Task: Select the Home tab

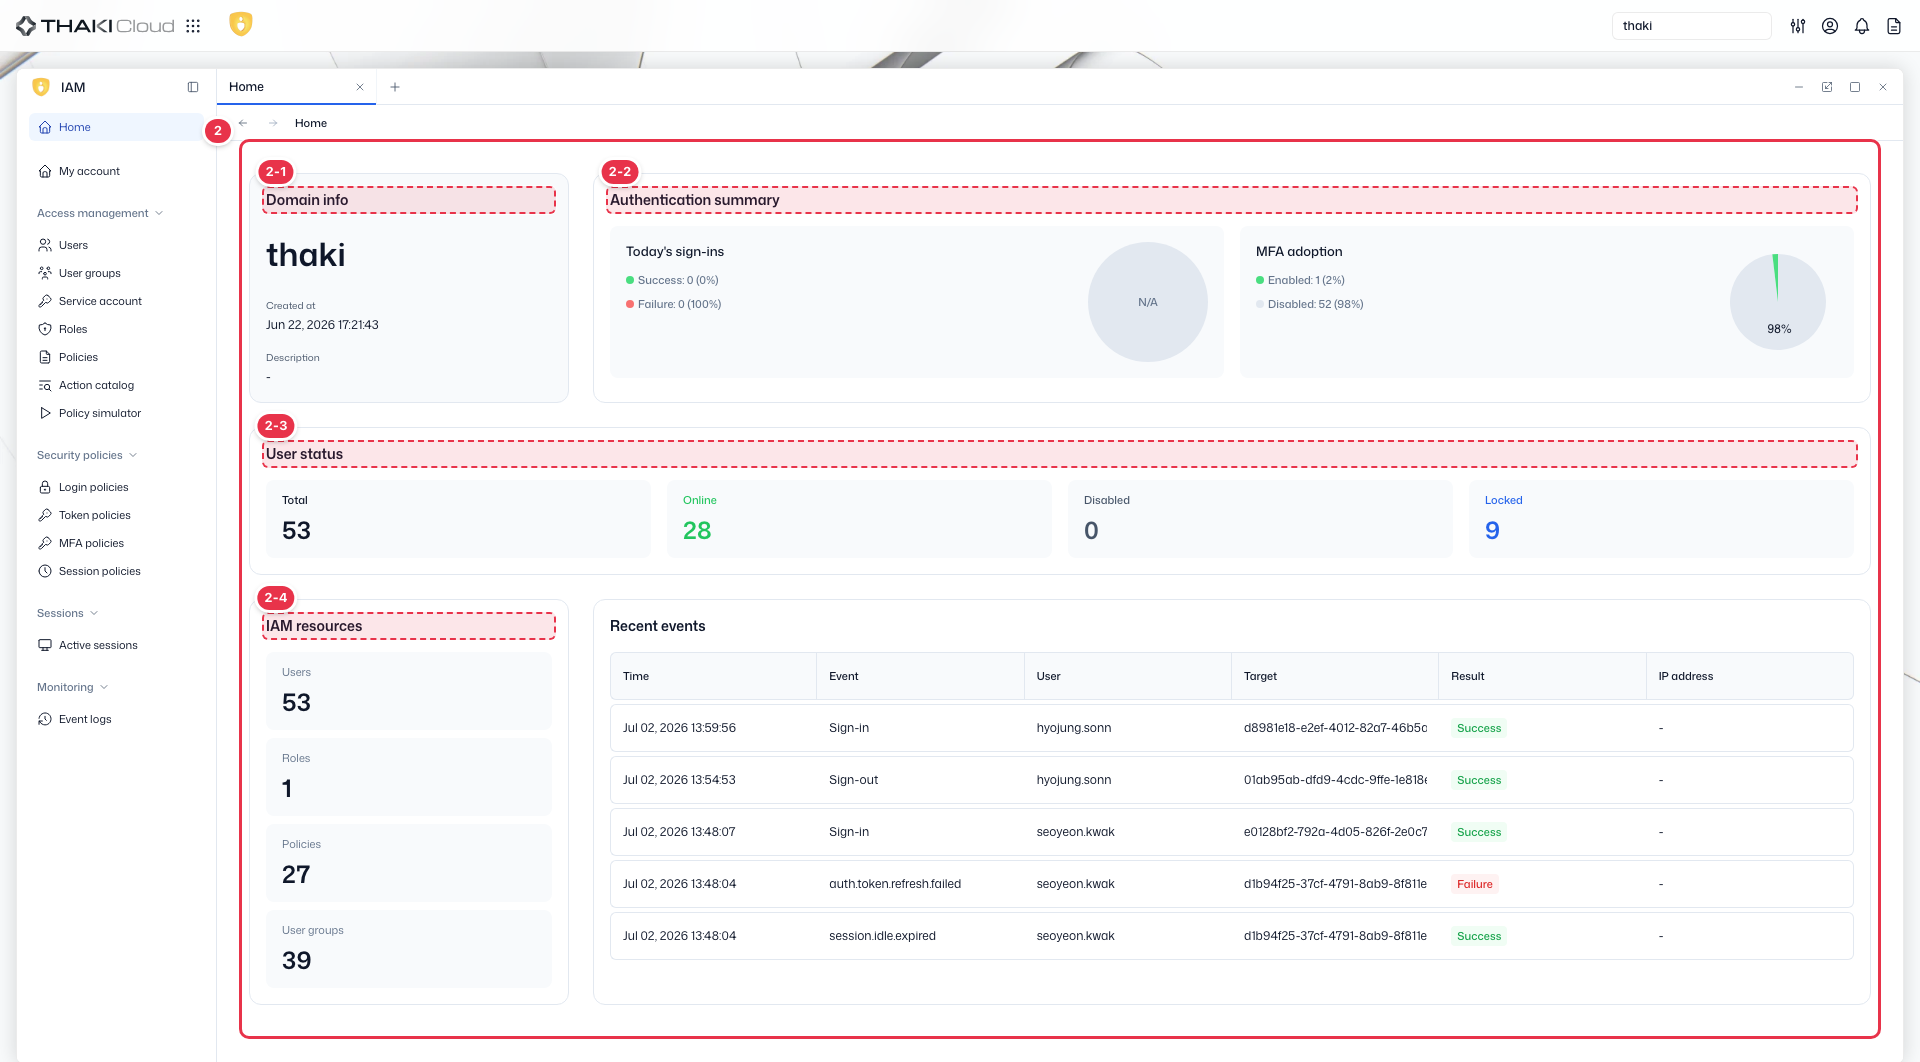Action: (x=296, y=87)
